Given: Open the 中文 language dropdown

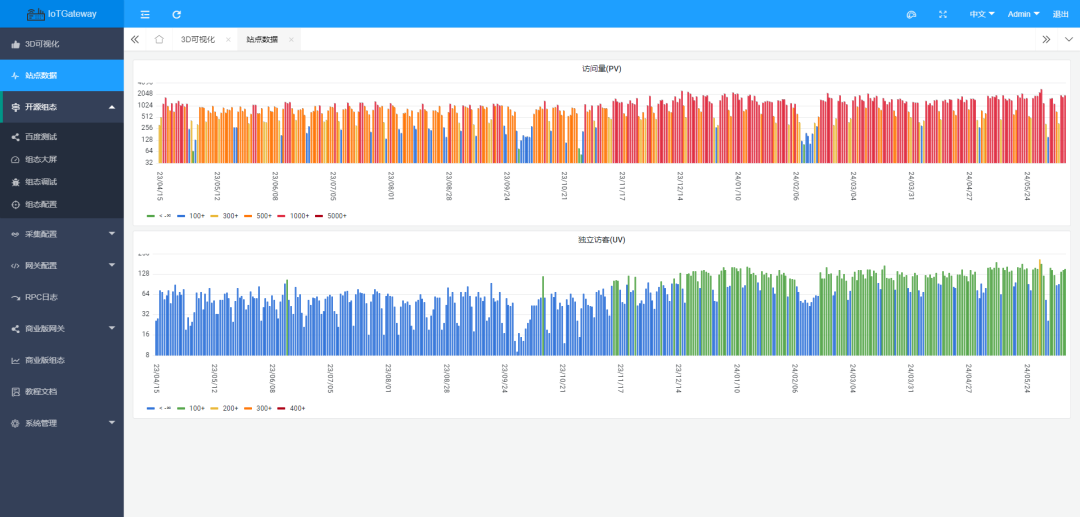Looking at the screenshot, I should 981,14.
